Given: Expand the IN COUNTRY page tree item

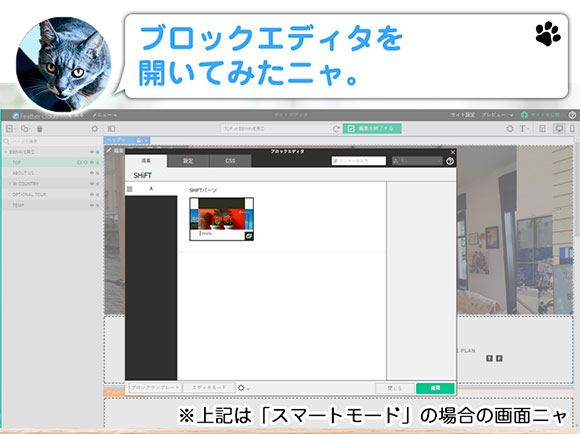Looking at the screenshot, I should point(10,184).
